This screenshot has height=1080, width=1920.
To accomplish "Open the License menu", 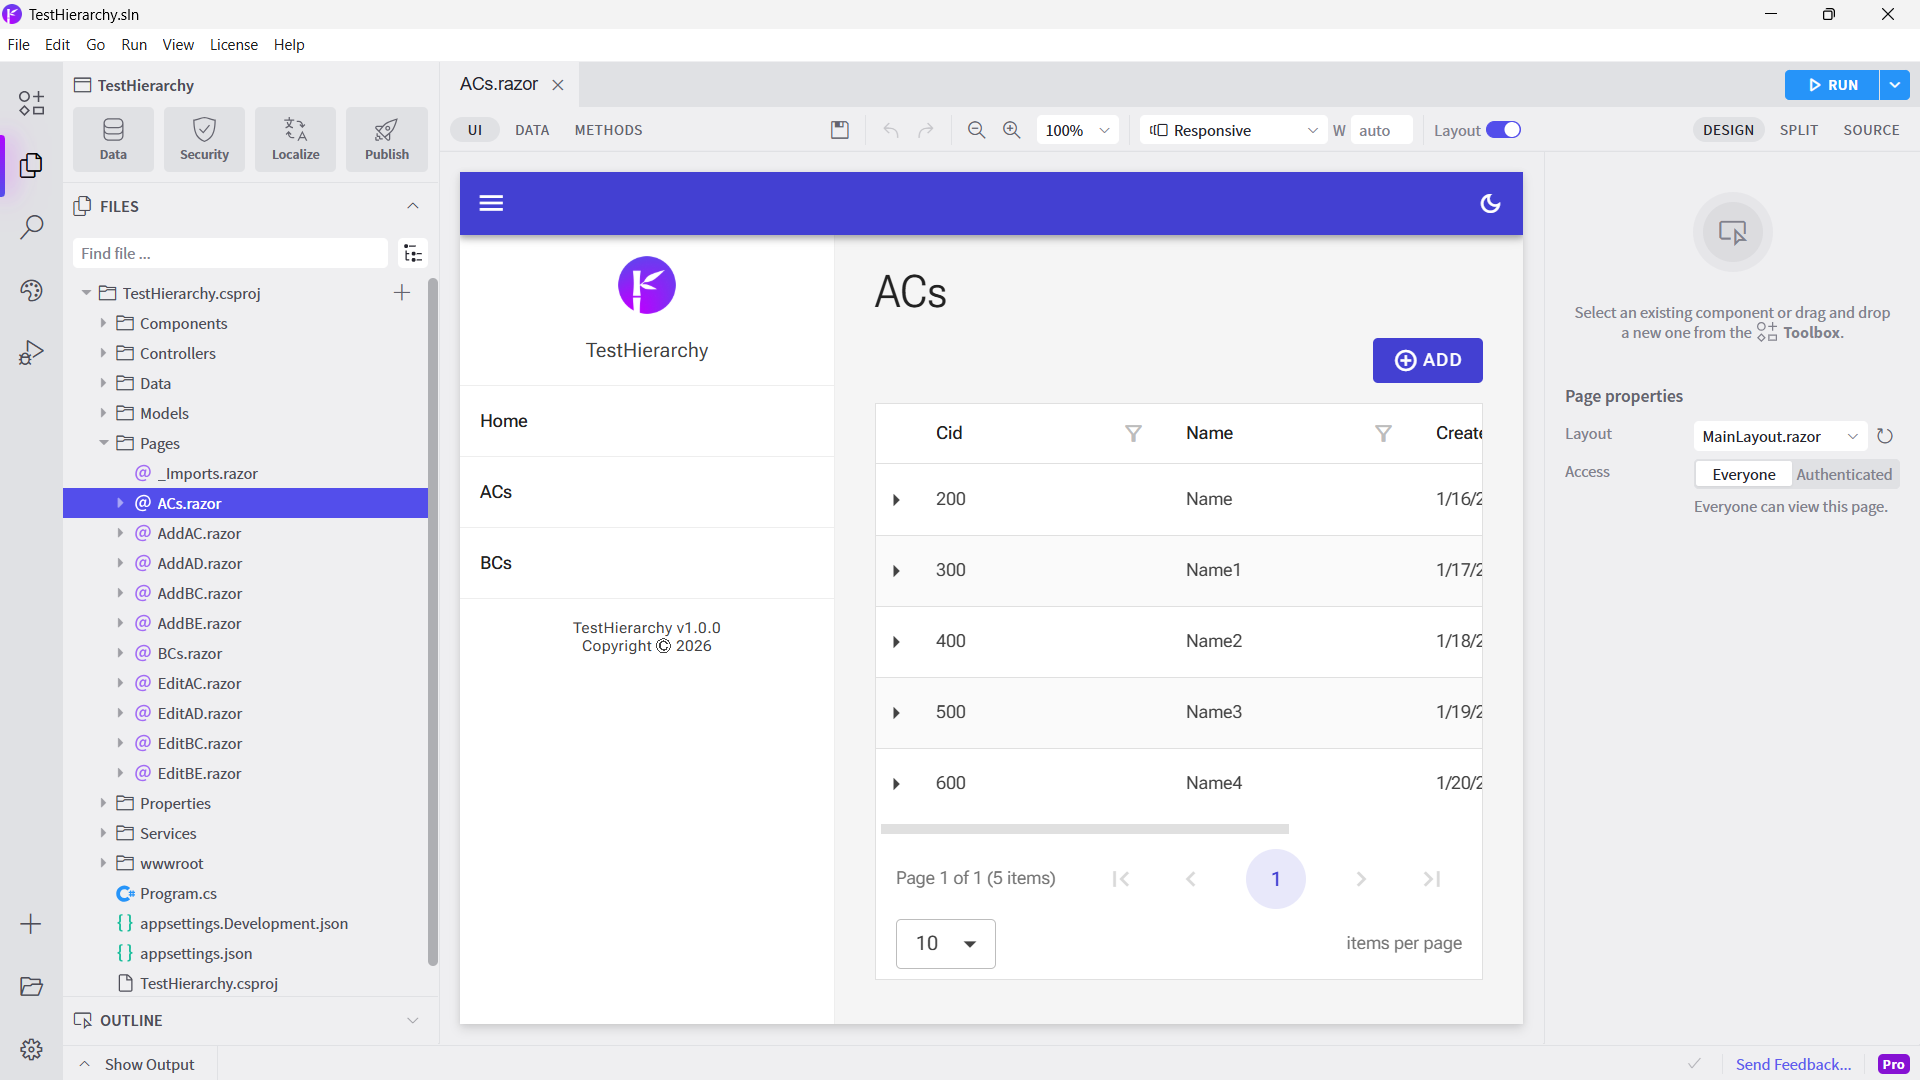I will (x=233, y=45).
